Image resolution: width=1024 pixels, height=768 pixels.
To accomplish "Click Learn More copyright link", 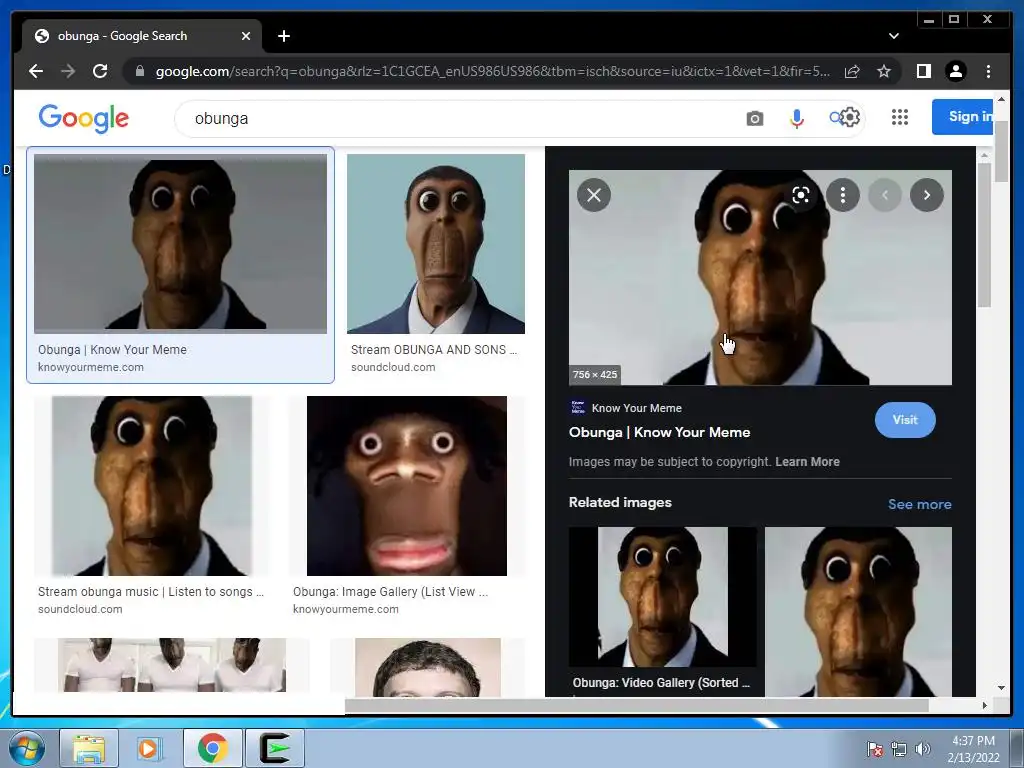I will point(807,462).
